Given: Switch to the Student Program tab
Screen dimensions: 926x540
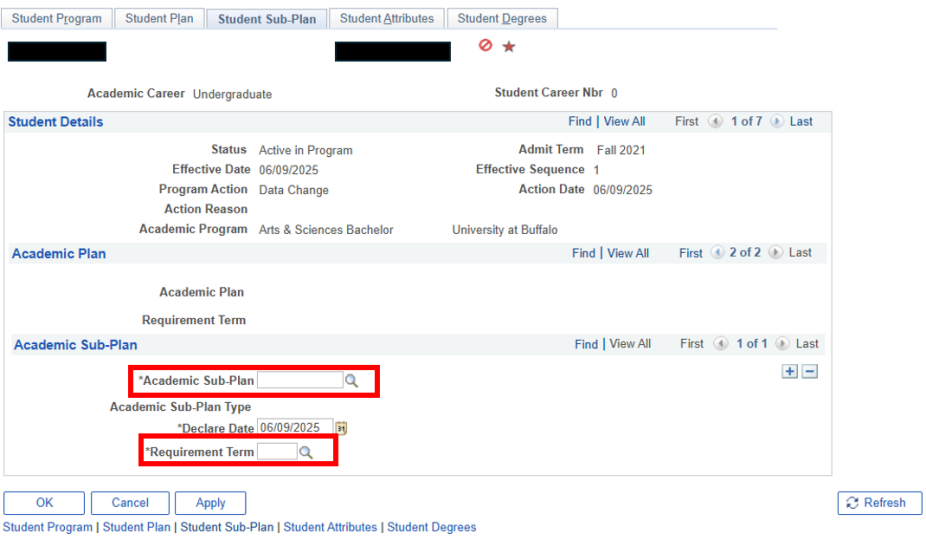Looking at the screenshot, I should pos(57,18).
